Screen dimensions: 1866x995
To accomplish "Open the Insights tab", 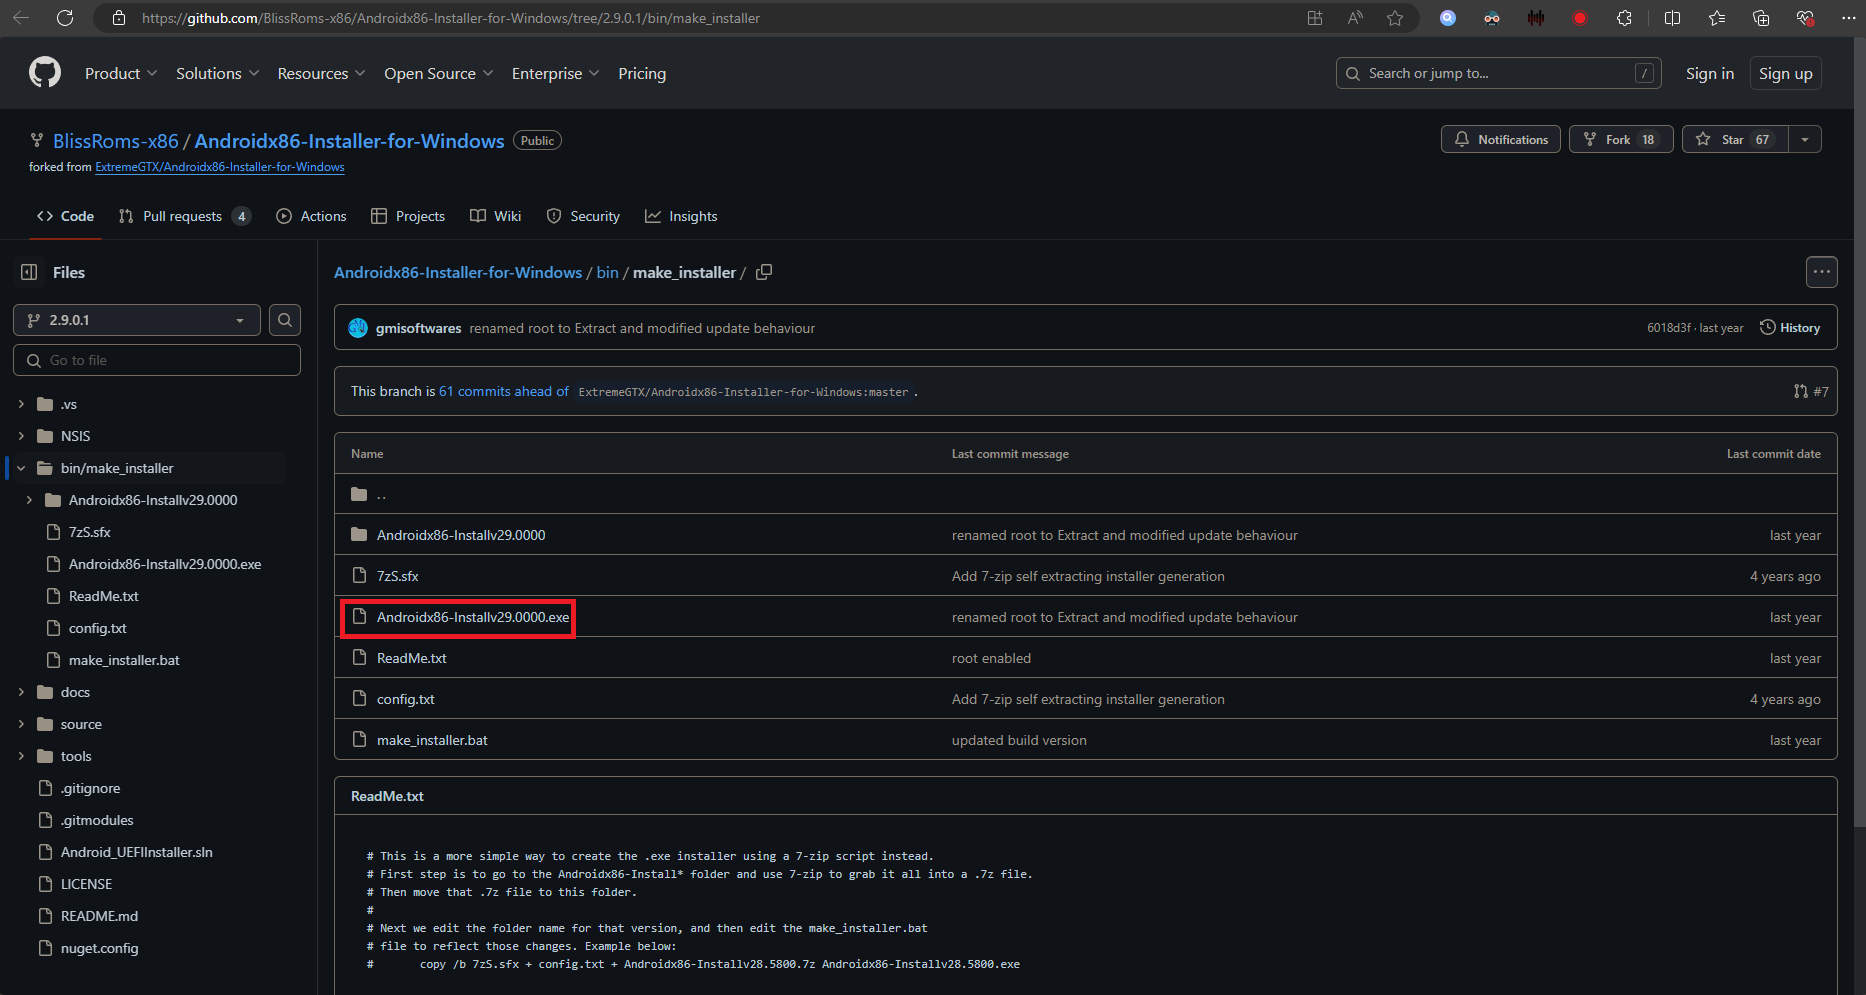I will (x=681, y=216).
